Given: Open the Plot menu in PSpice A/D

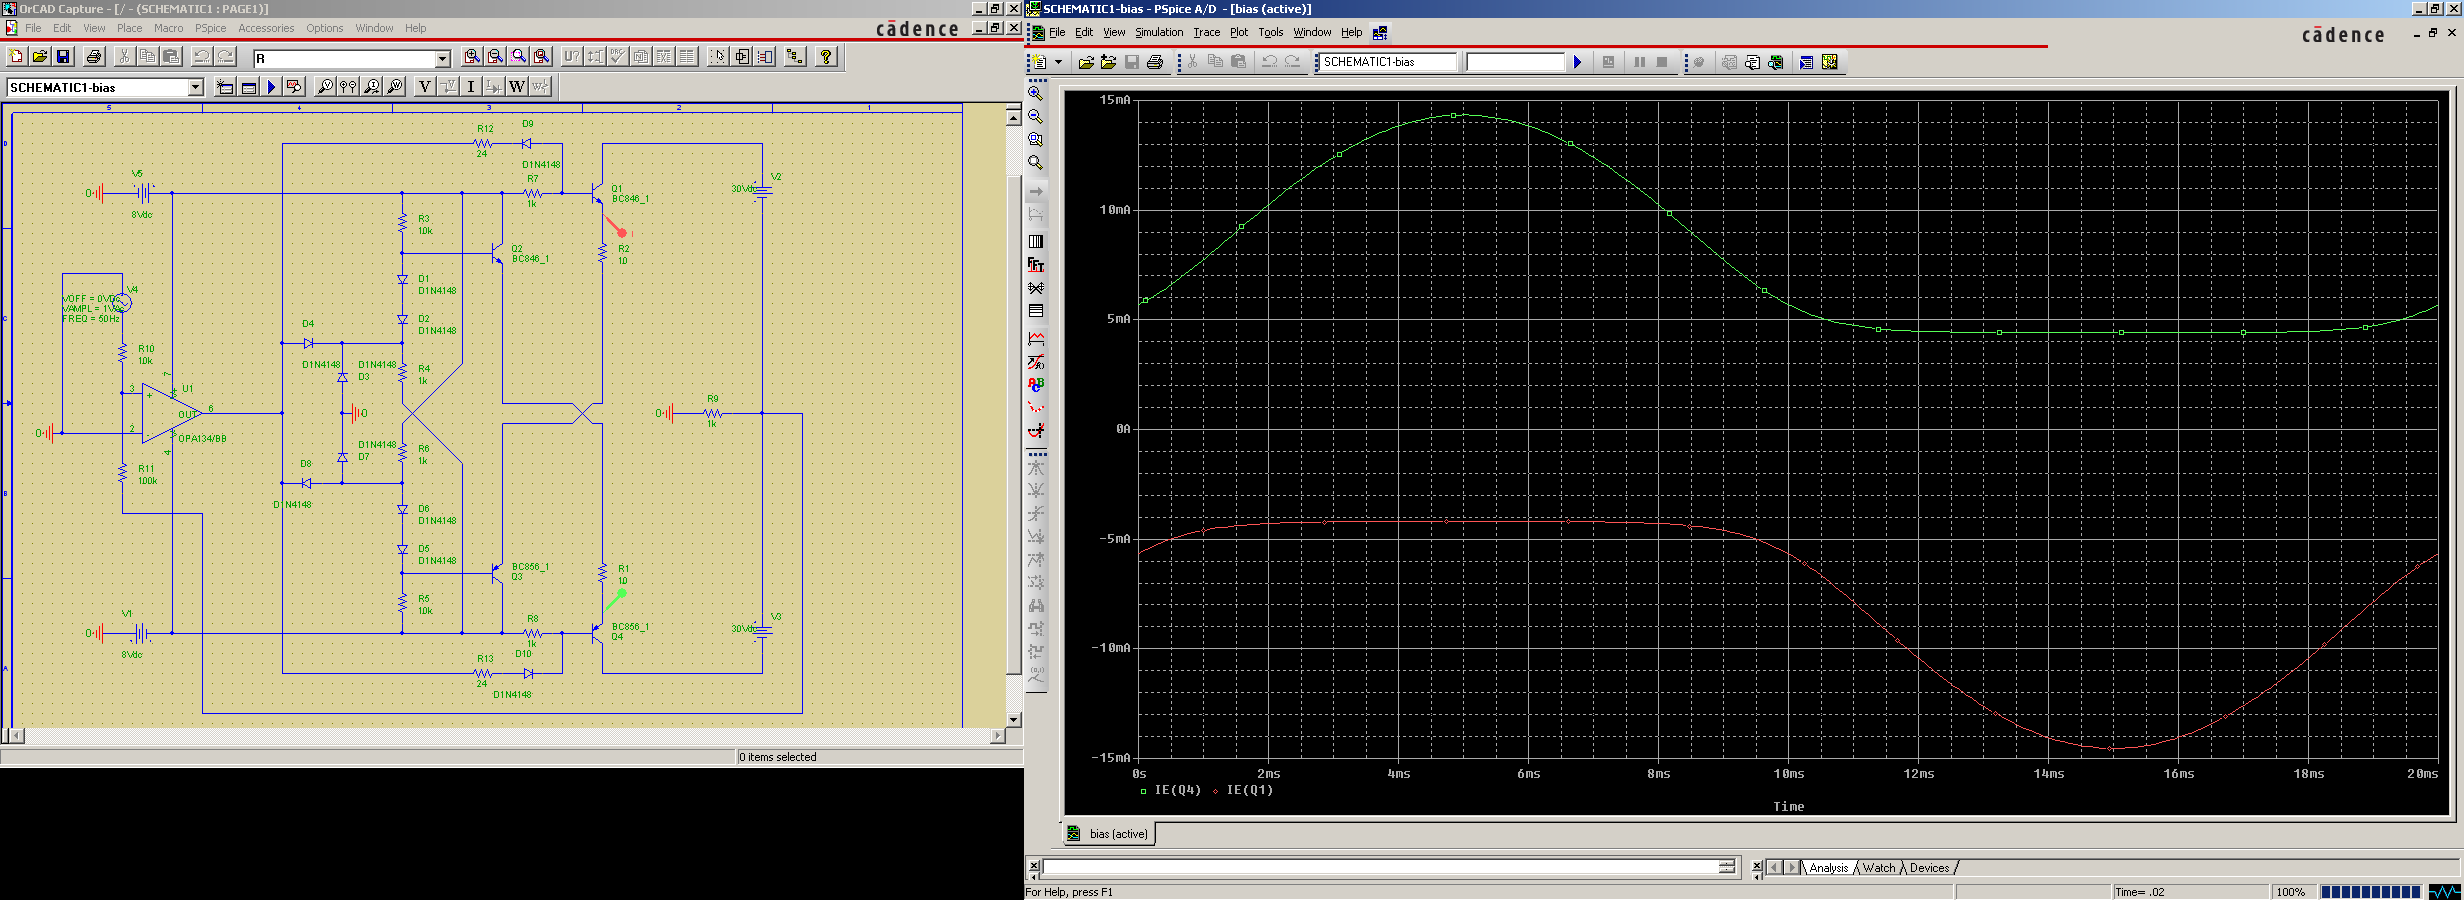Looking at the screenshot, I should [1239, 32].
